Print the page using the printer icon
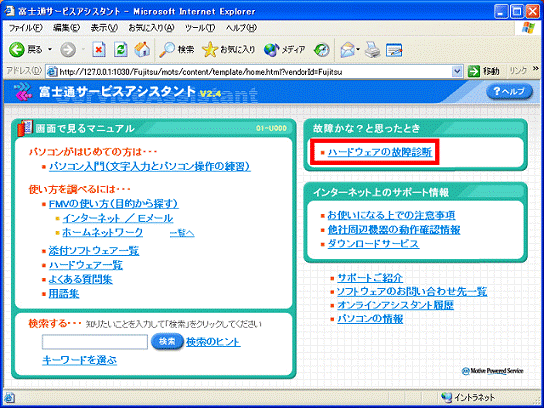This screenshot has height=408, width=544. (372, 50)
